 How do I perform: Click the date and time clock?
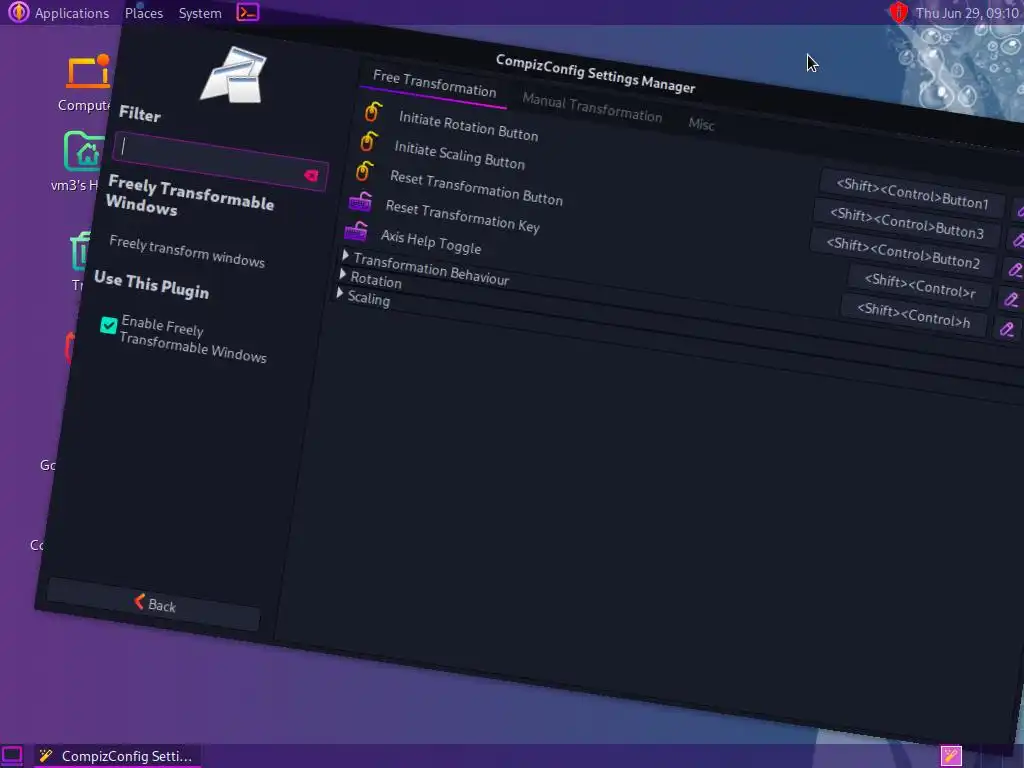967,12
